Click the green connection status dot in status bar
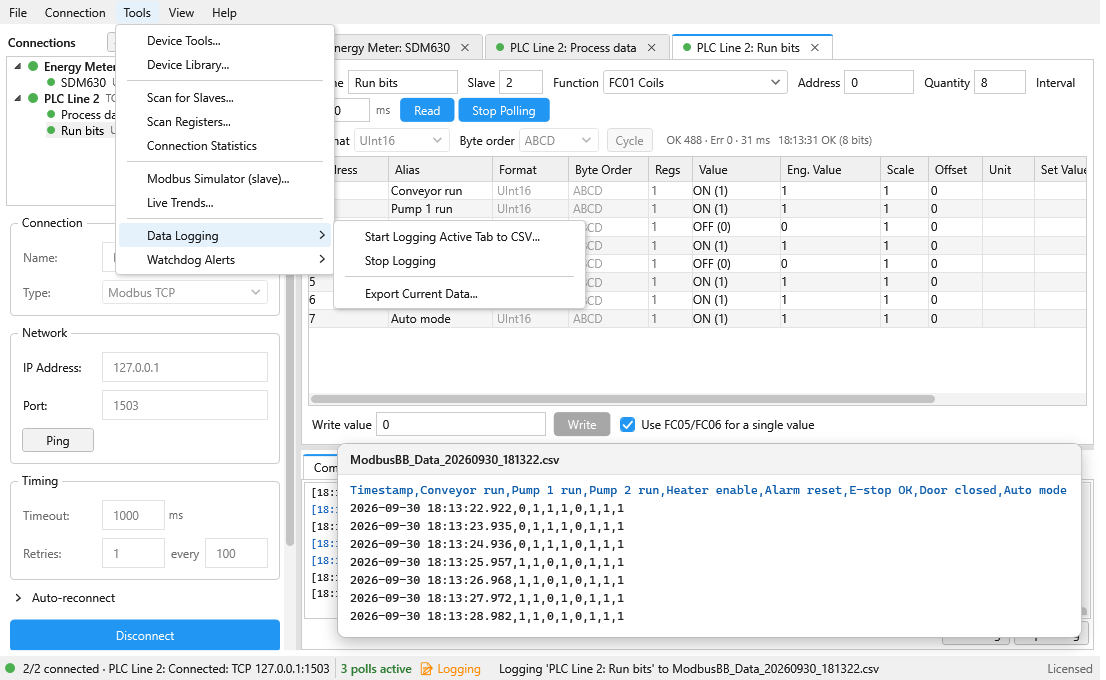The width and height of the screenshot is (1106, 680). (x=11, y=669)
